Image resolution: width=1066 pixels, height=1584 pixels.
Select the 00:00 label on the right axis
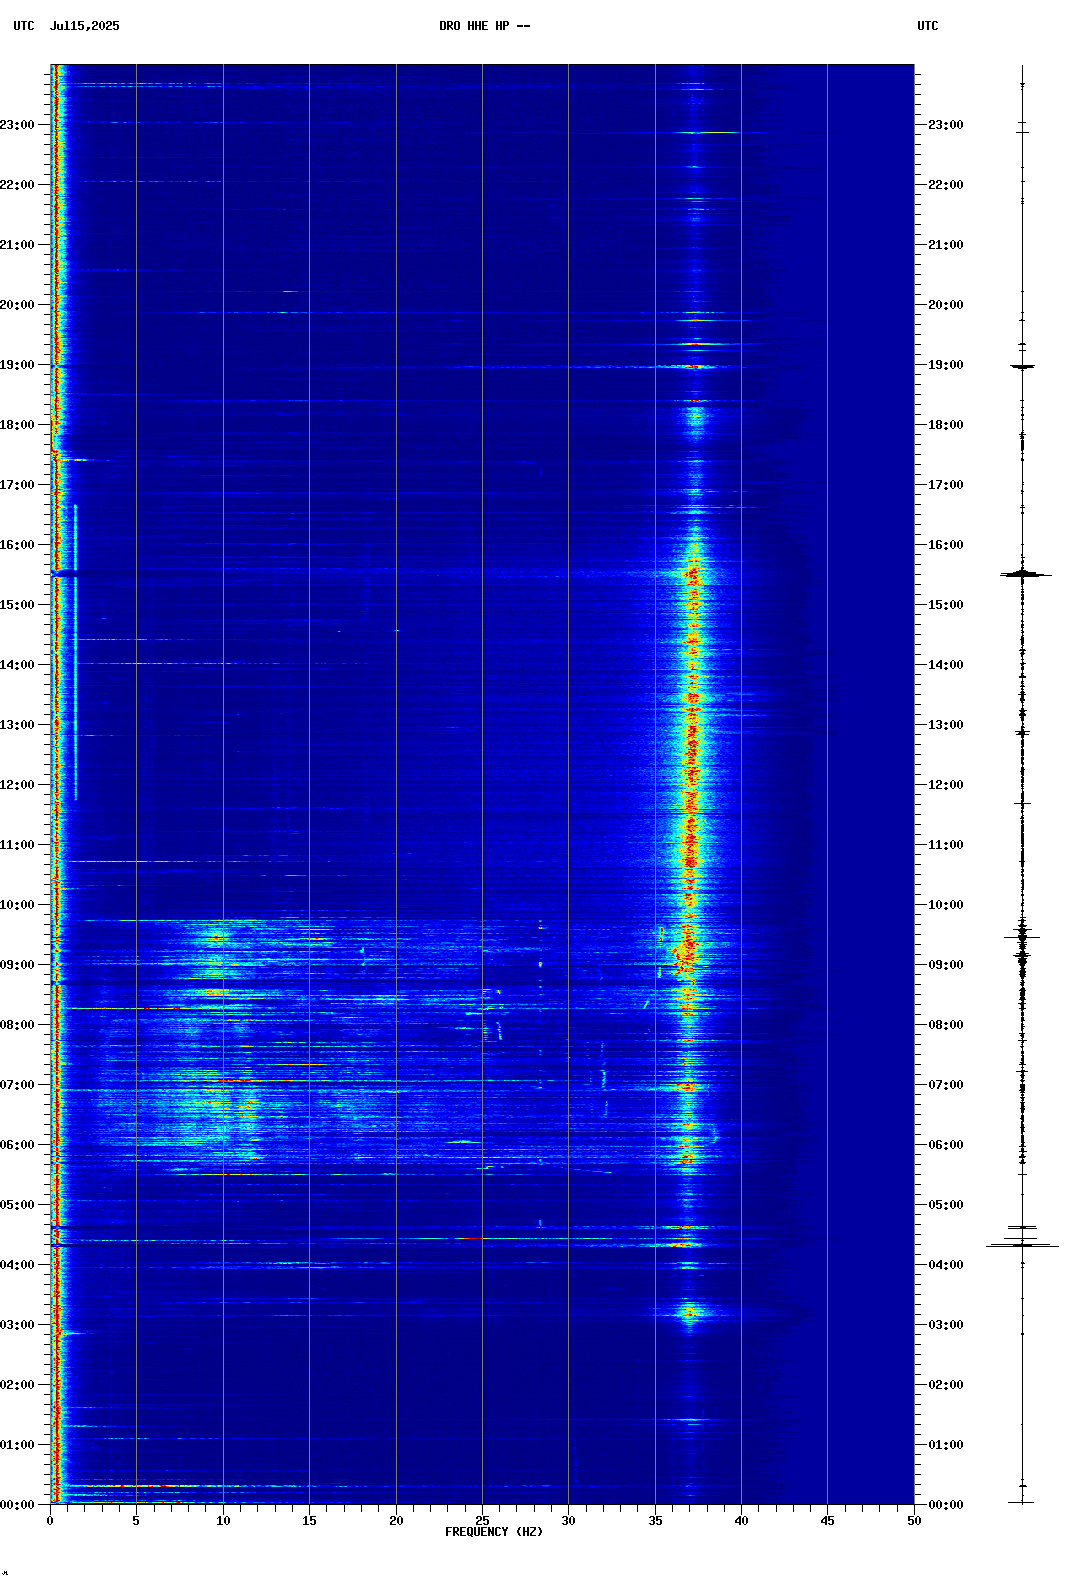click(946, 1505)
